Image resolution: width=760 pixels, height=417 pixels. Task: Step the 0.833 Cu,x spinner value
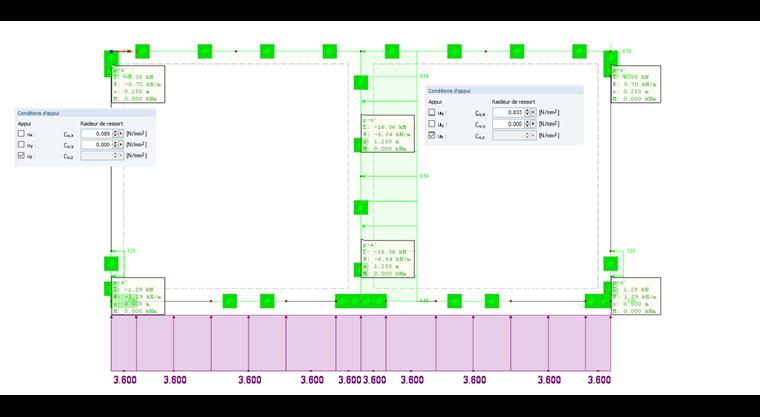tap(527, 112)
